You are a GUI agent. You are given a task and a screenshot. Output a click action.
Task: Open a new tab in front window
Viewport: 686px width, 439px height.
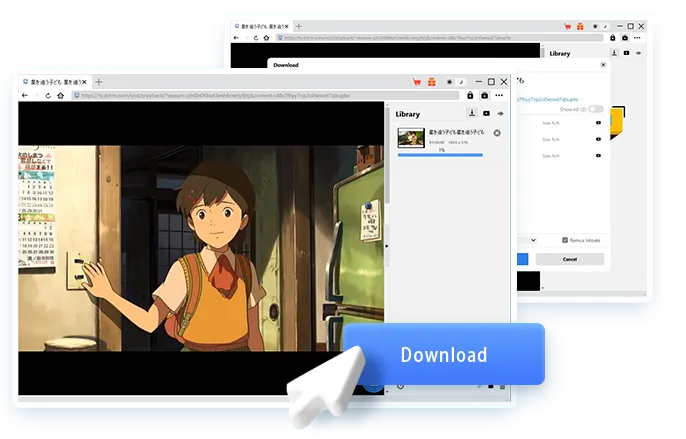coord(99,82)
